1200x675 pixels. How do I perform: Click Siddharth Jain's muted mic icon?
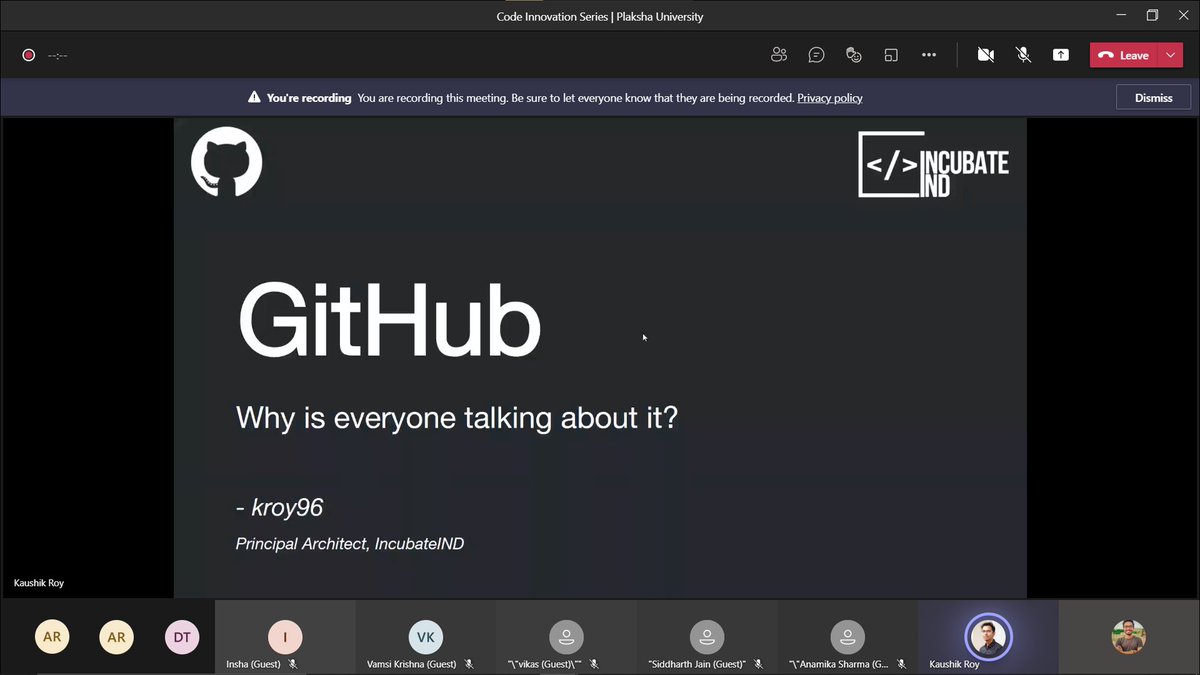(x=758, y=664)
